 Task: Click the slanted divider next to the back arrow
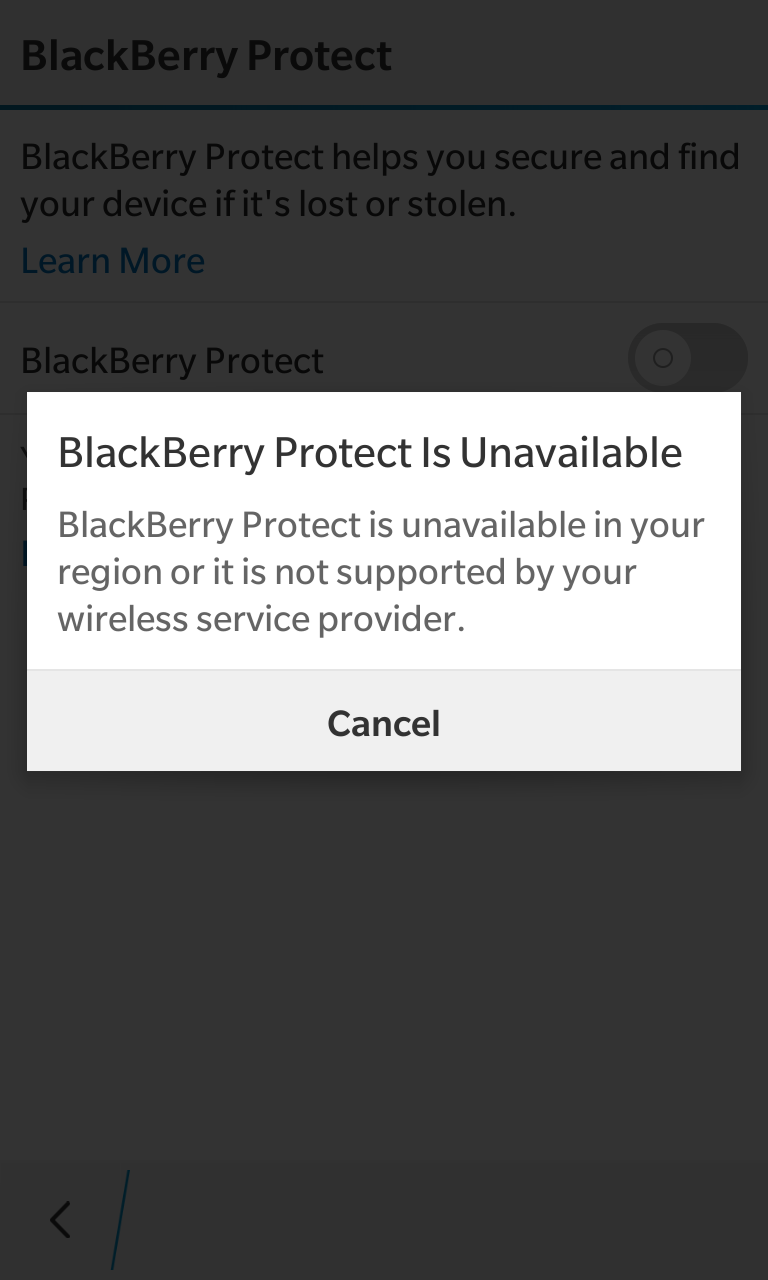120,1220
